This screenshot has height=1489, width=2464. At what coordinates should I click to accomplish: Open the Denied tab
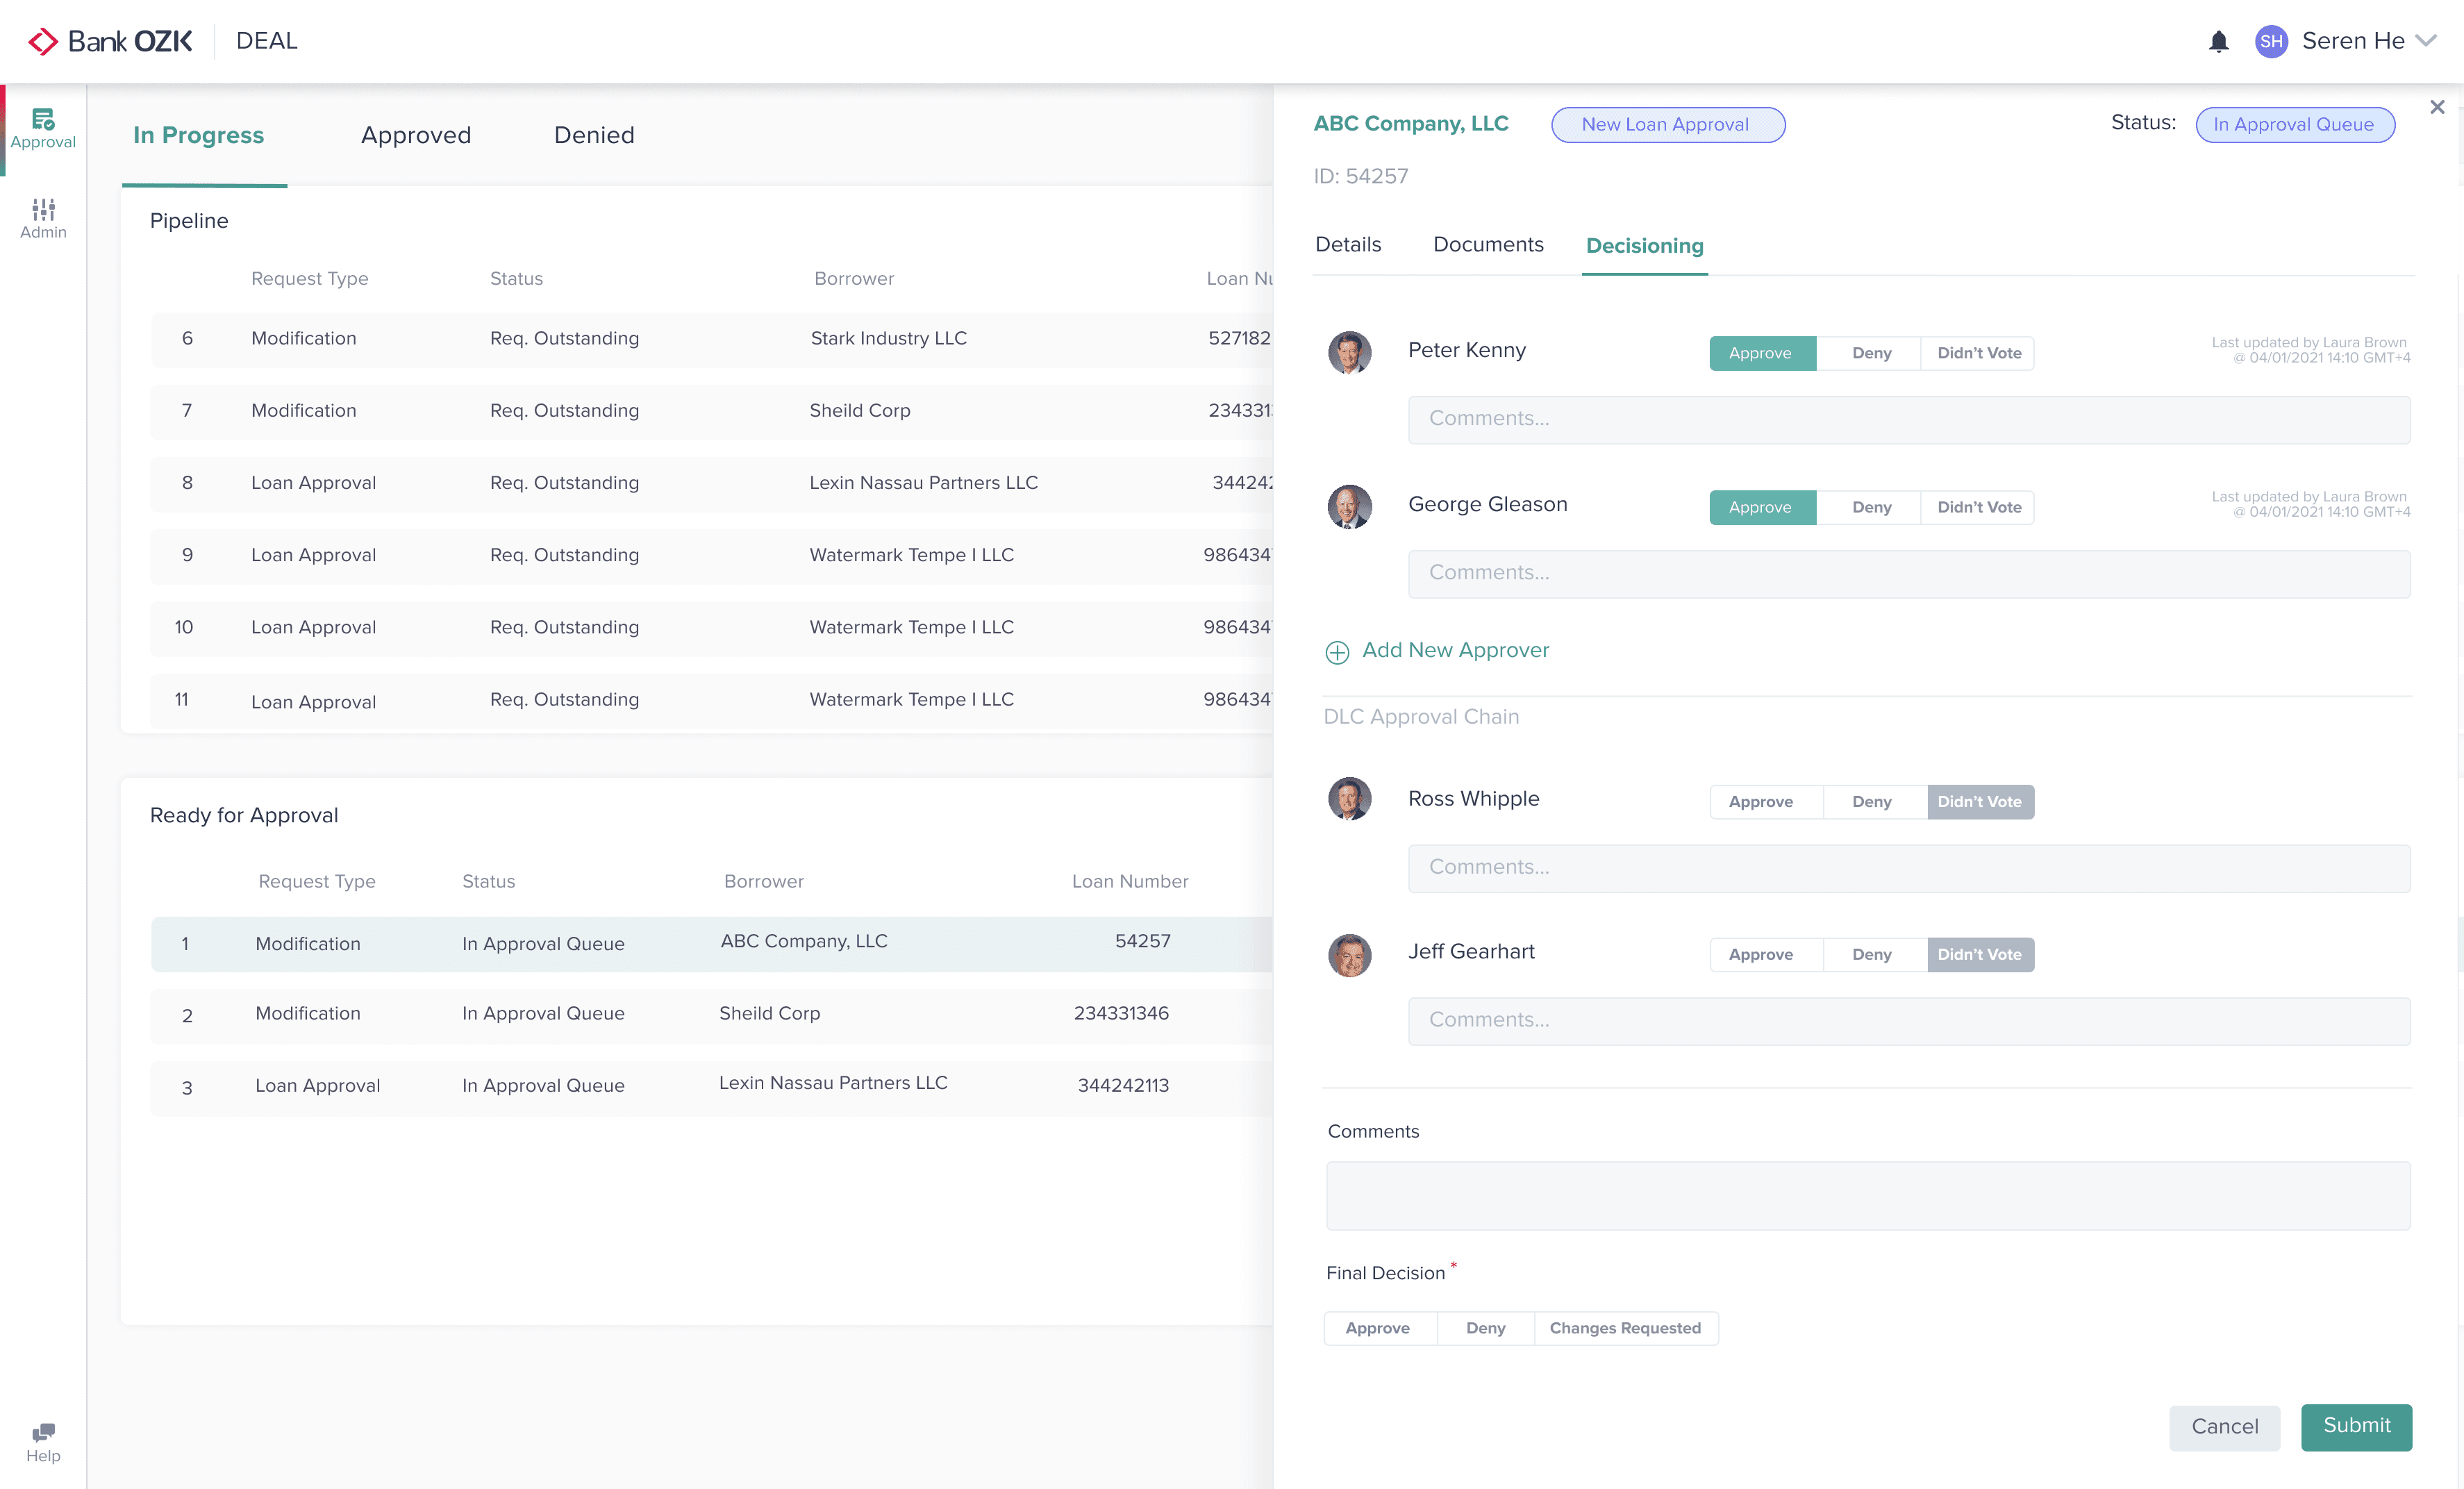point(594,135)
